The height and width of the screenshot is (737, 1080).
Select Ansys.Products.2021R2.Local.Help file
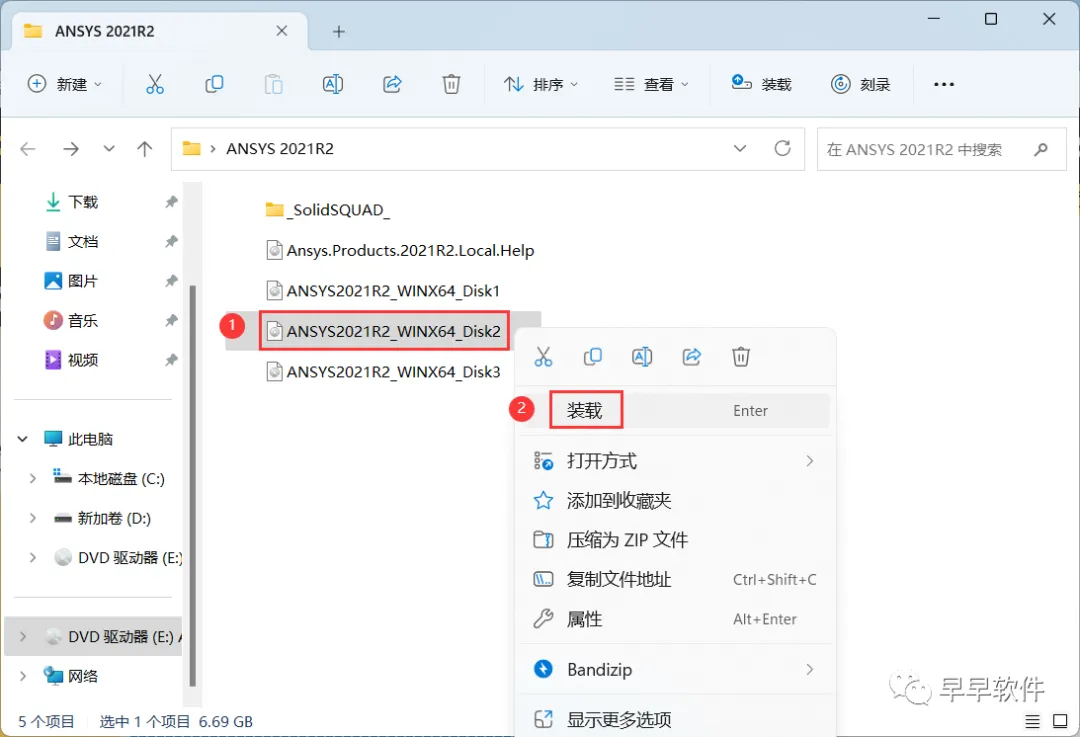click(x=400, y=250)
